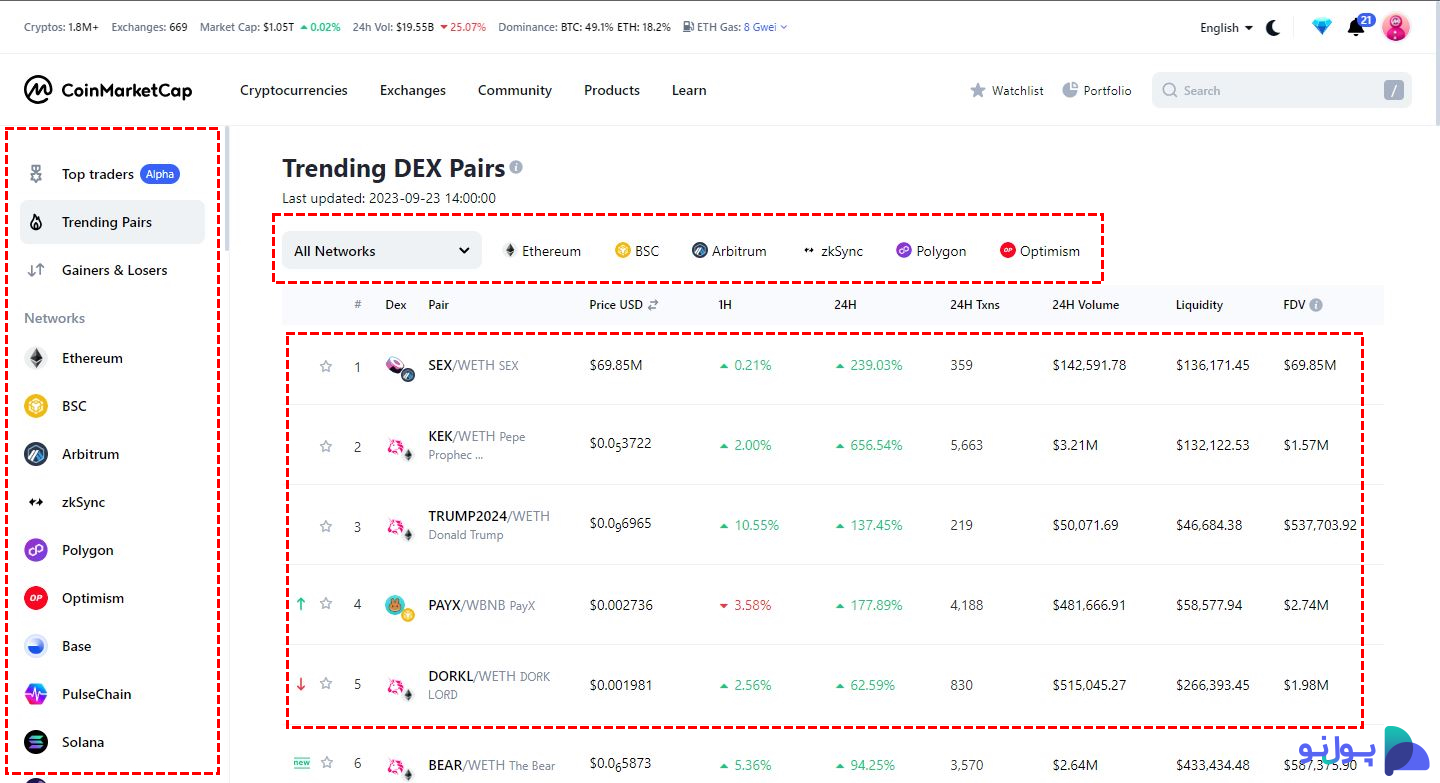Viewport: 1440px width, 783px height.
Task: Star DORKL/WETH pair to watchlist
Action: (325, 684)
